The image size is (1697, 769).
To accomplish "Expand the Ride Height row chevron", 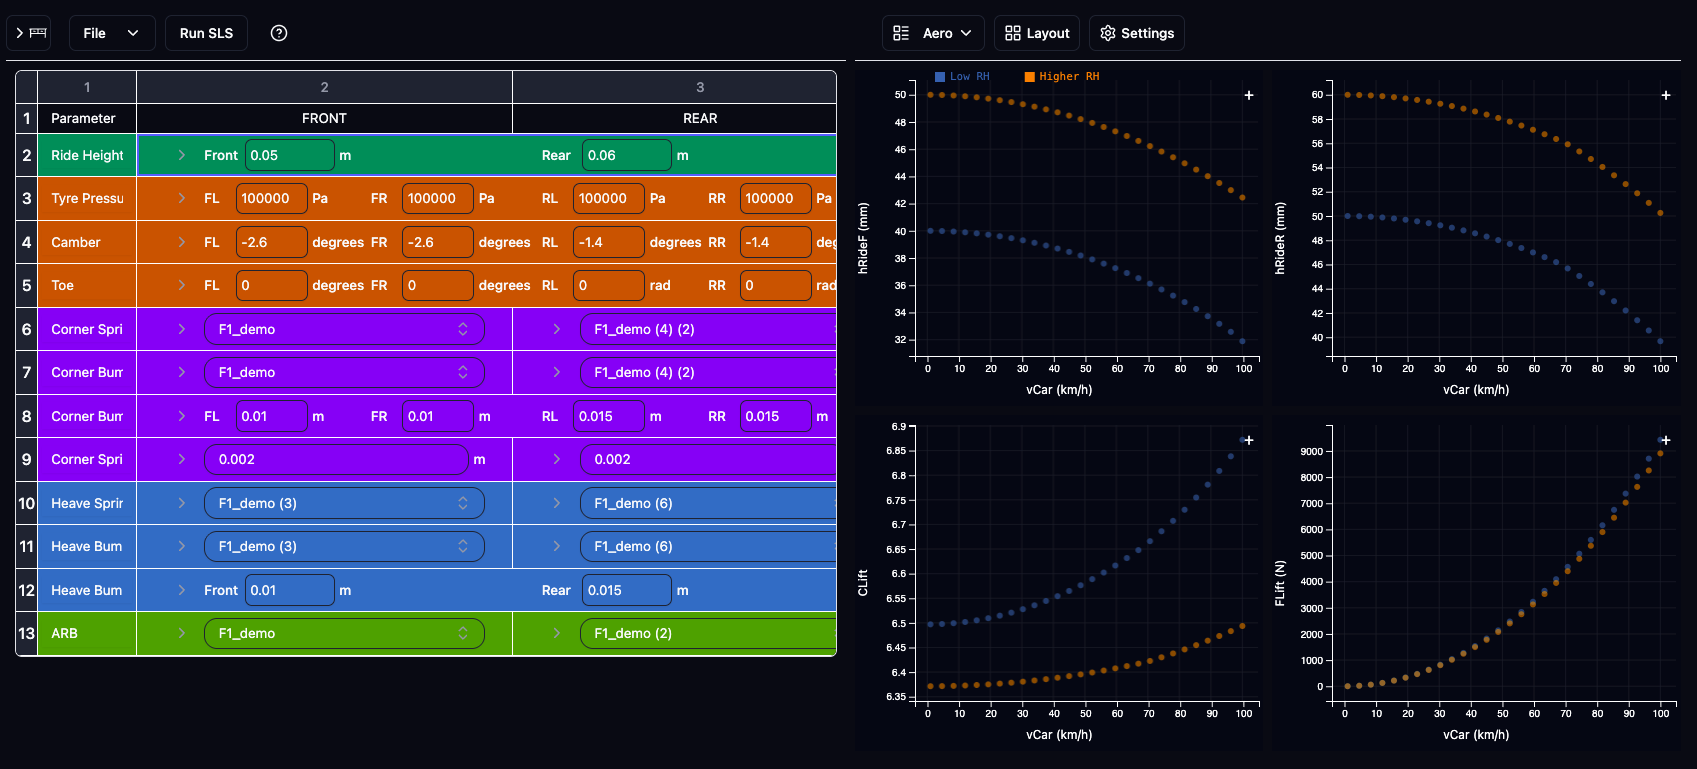I will tap(181, 155).
